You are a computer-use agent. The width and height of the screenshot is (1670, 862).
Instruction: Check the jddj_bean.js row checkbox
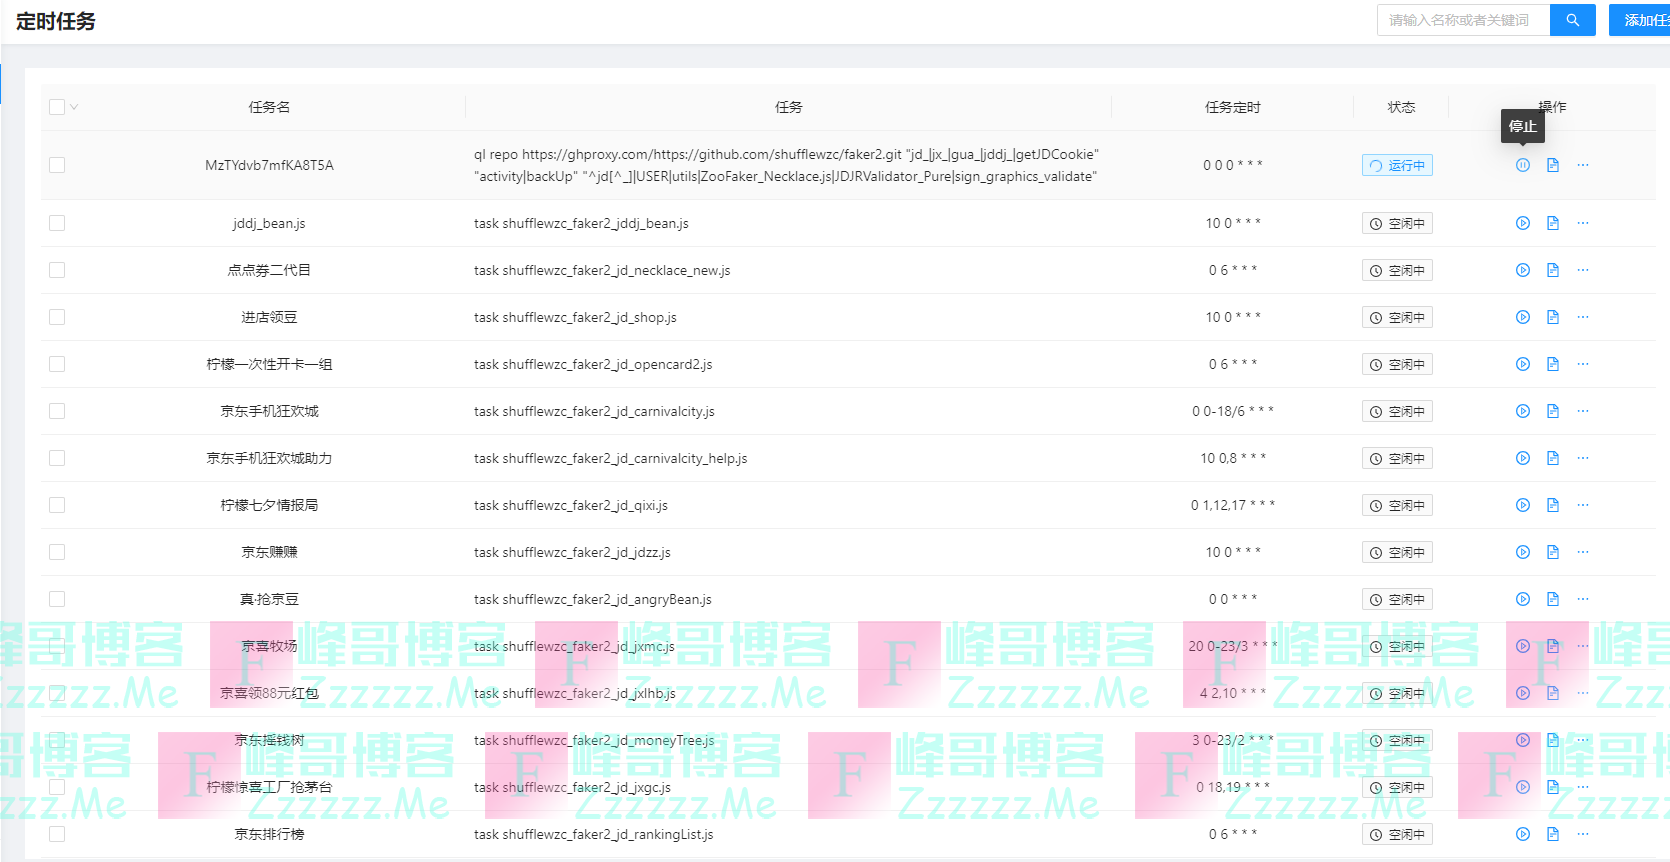tap(57, 223)
